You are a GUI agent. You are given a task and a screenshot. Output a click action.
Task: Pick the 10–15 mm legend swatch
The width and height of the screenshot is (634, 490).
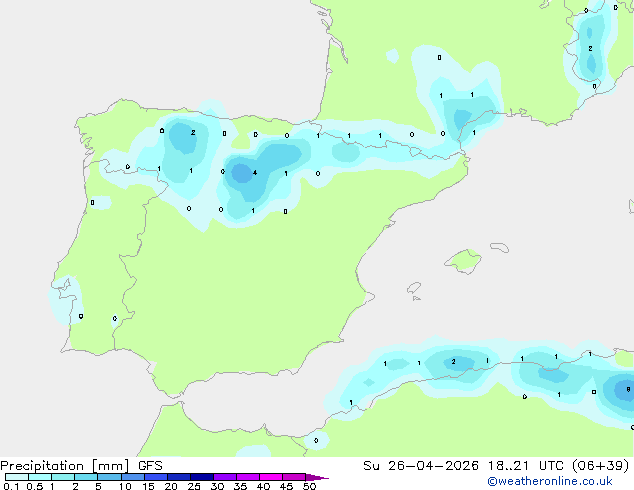click(x=132, y=477)
